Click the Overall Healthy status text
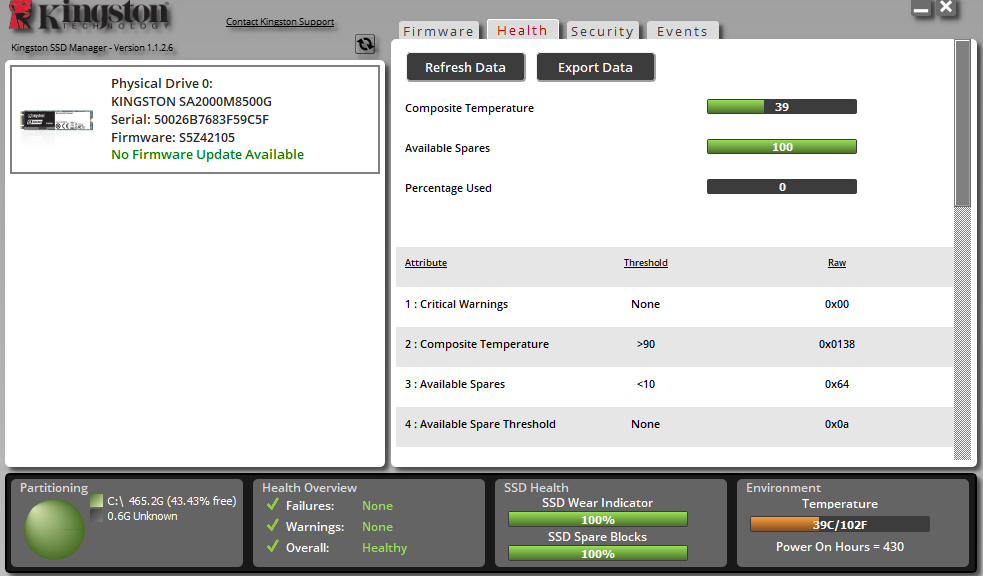 (384, 547)
